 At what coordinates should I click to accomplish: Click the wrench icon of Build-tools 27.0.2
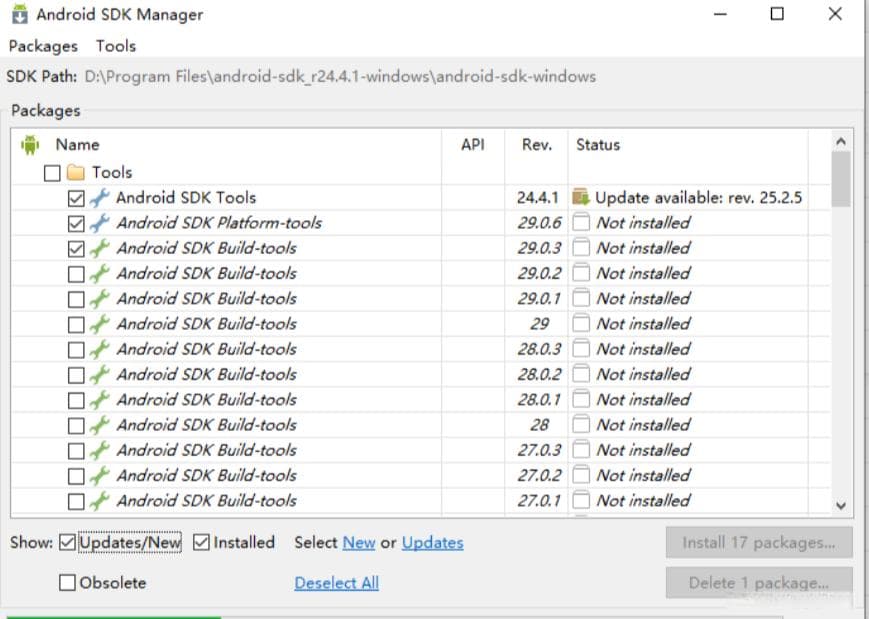[100, 475]
